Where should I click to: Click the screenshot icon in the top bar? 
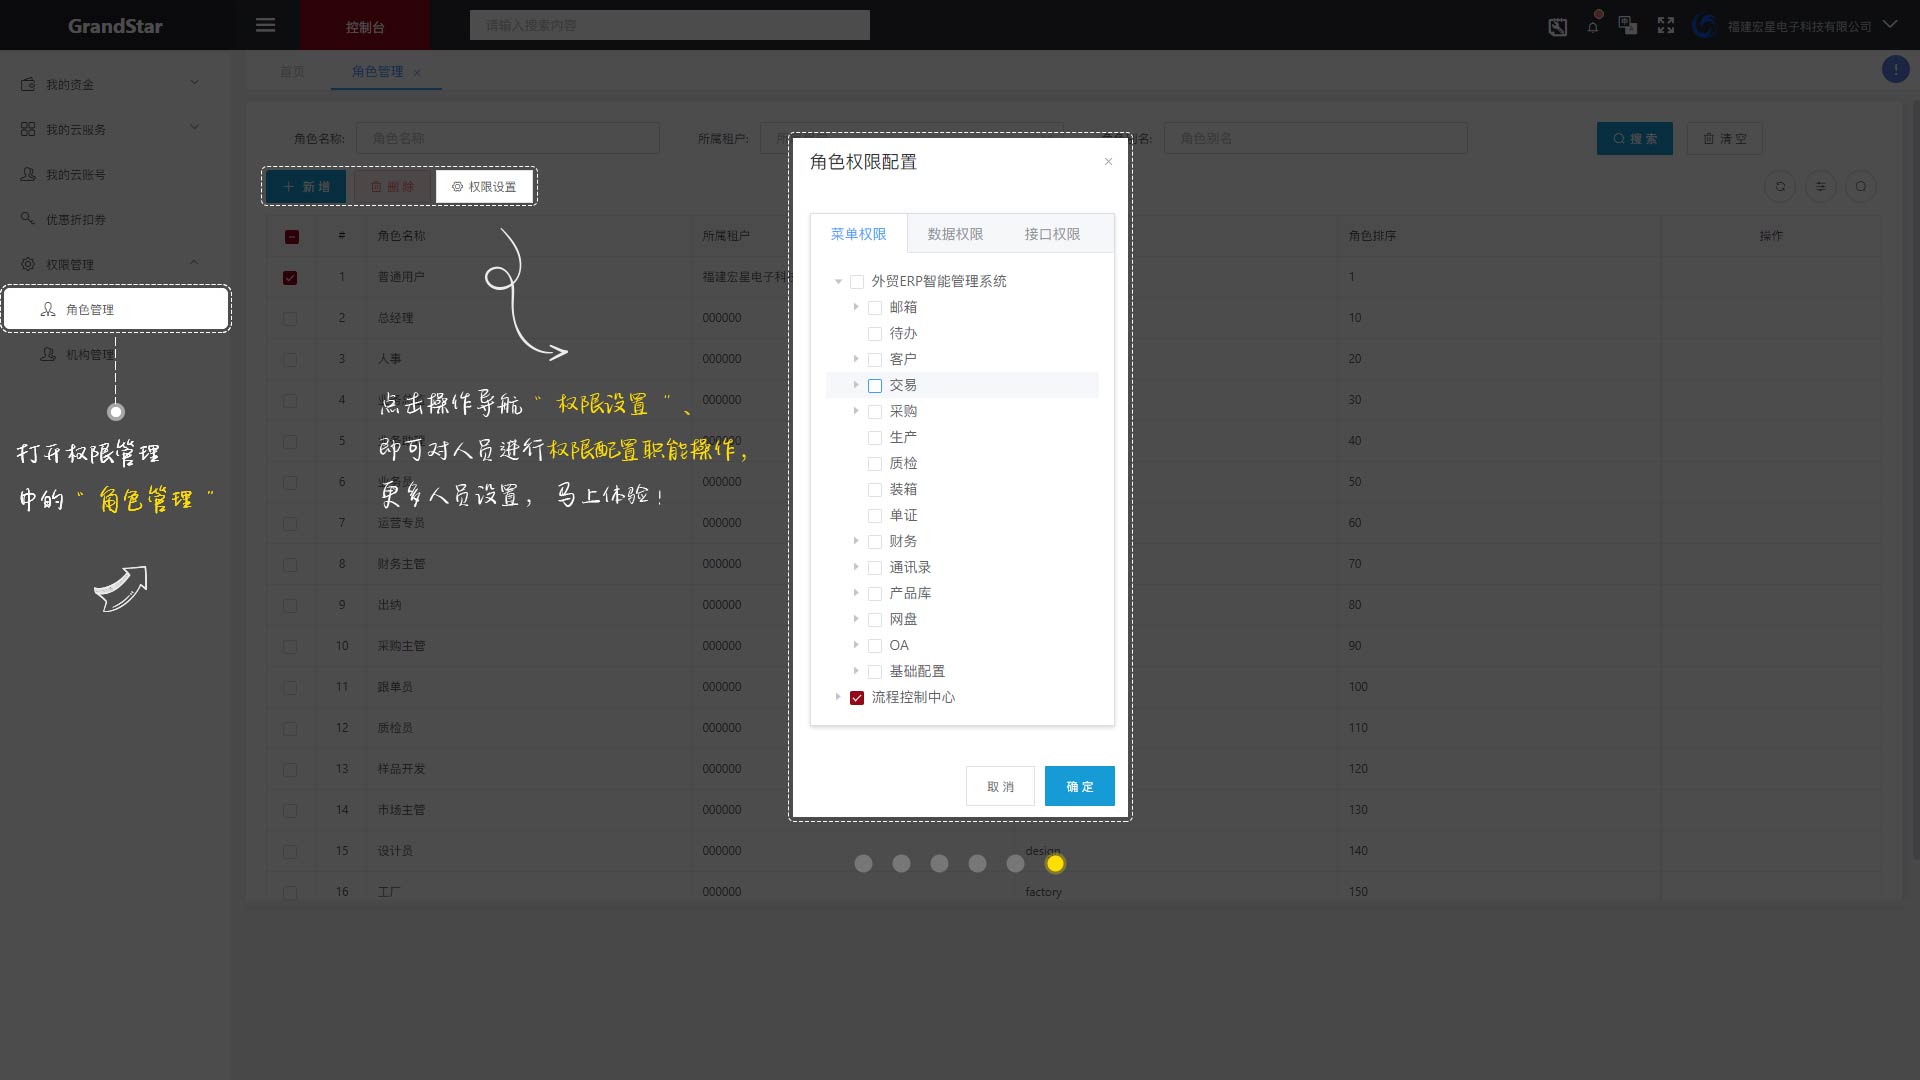1558,27
